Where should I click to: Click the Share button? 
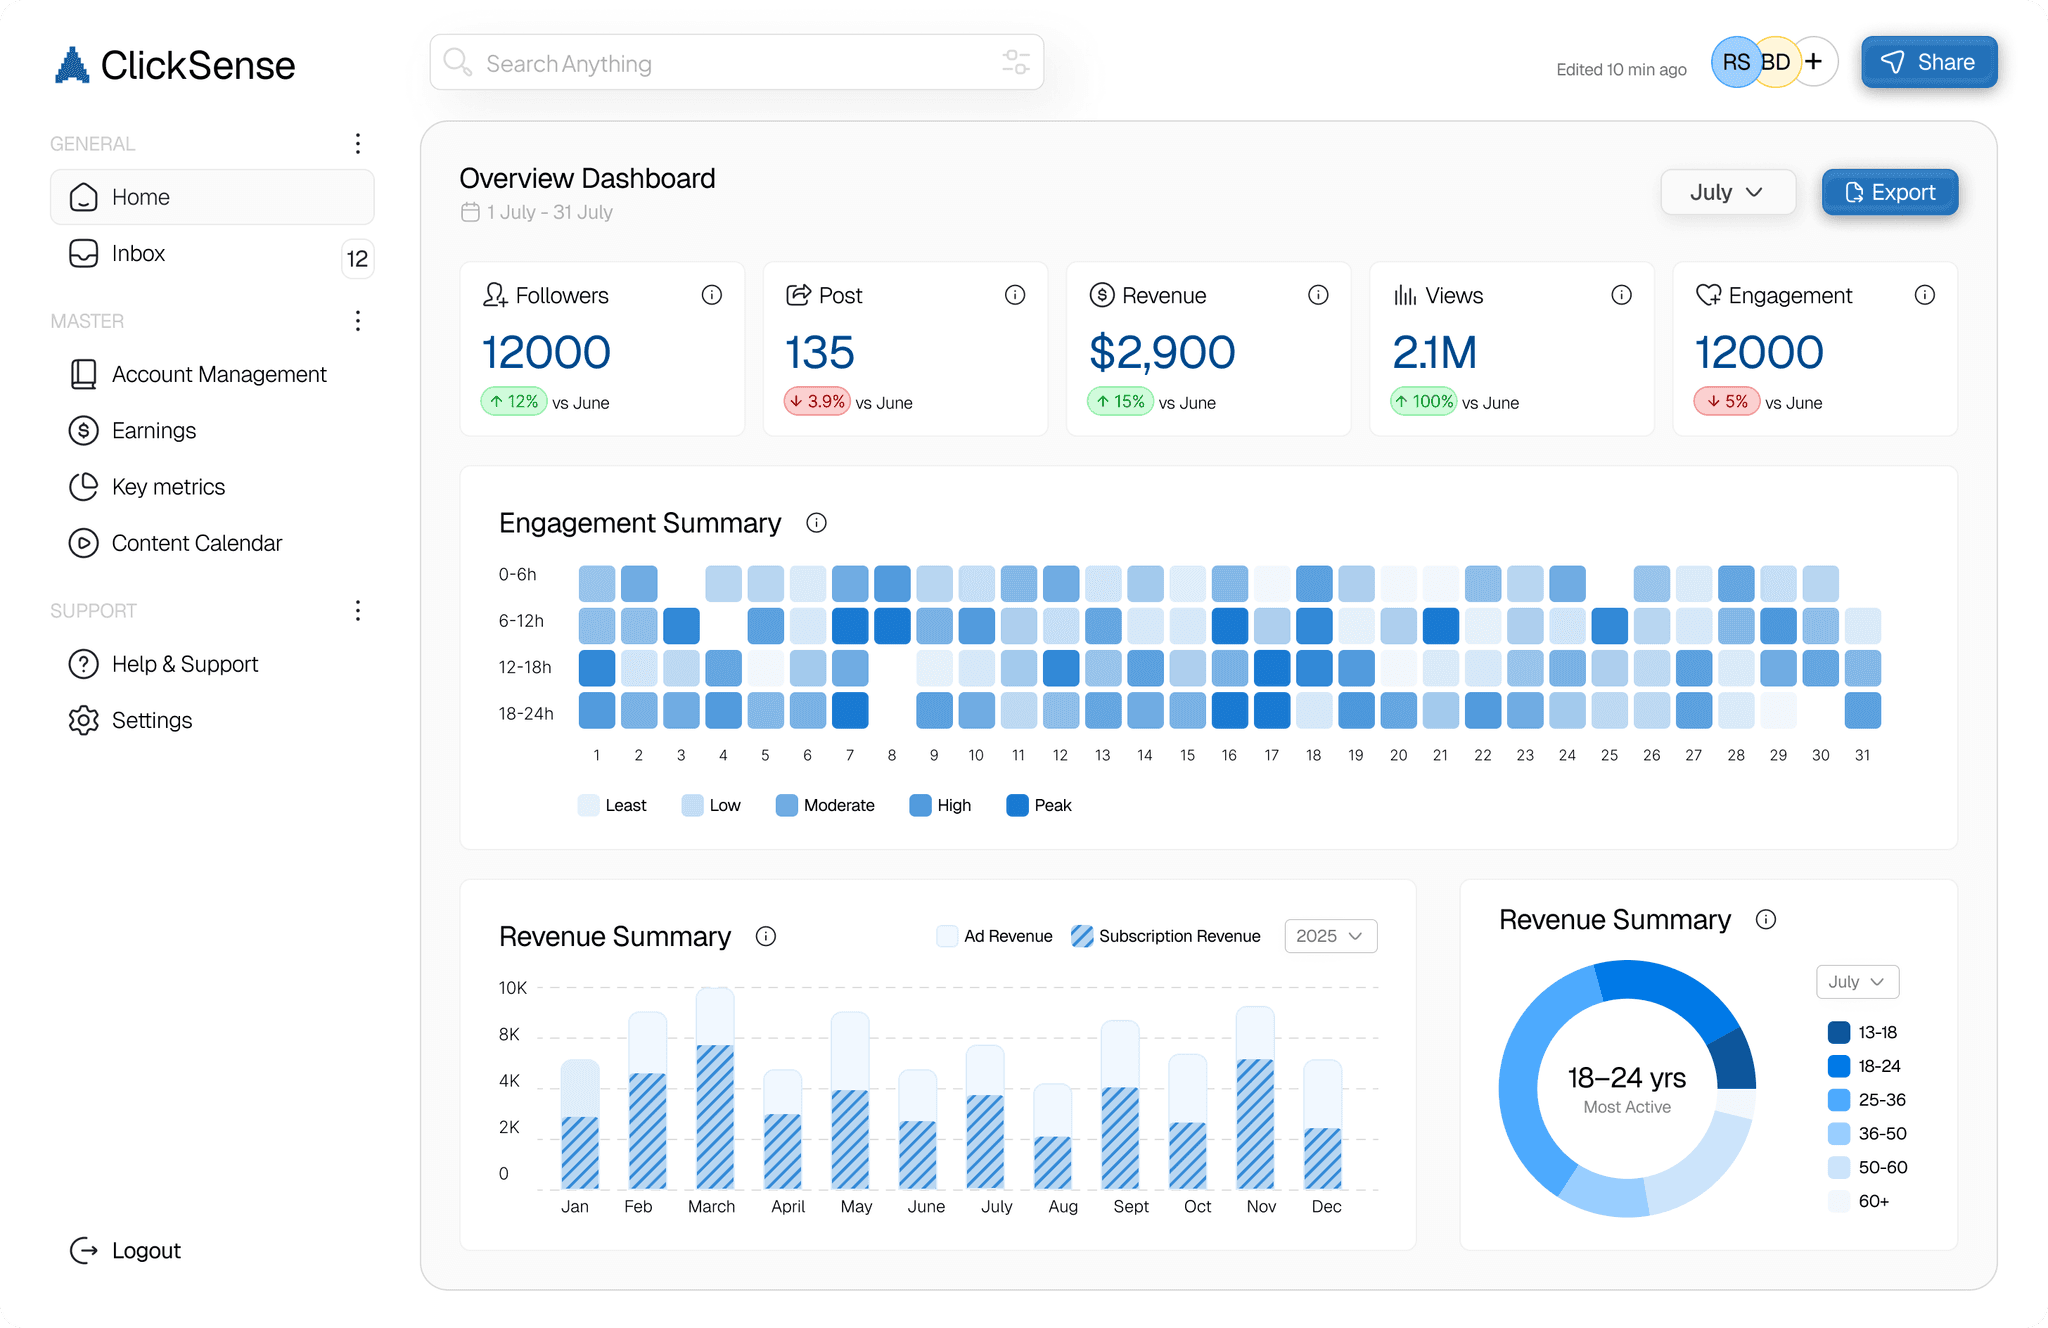pyautogui.click(x=1928, y=62)
